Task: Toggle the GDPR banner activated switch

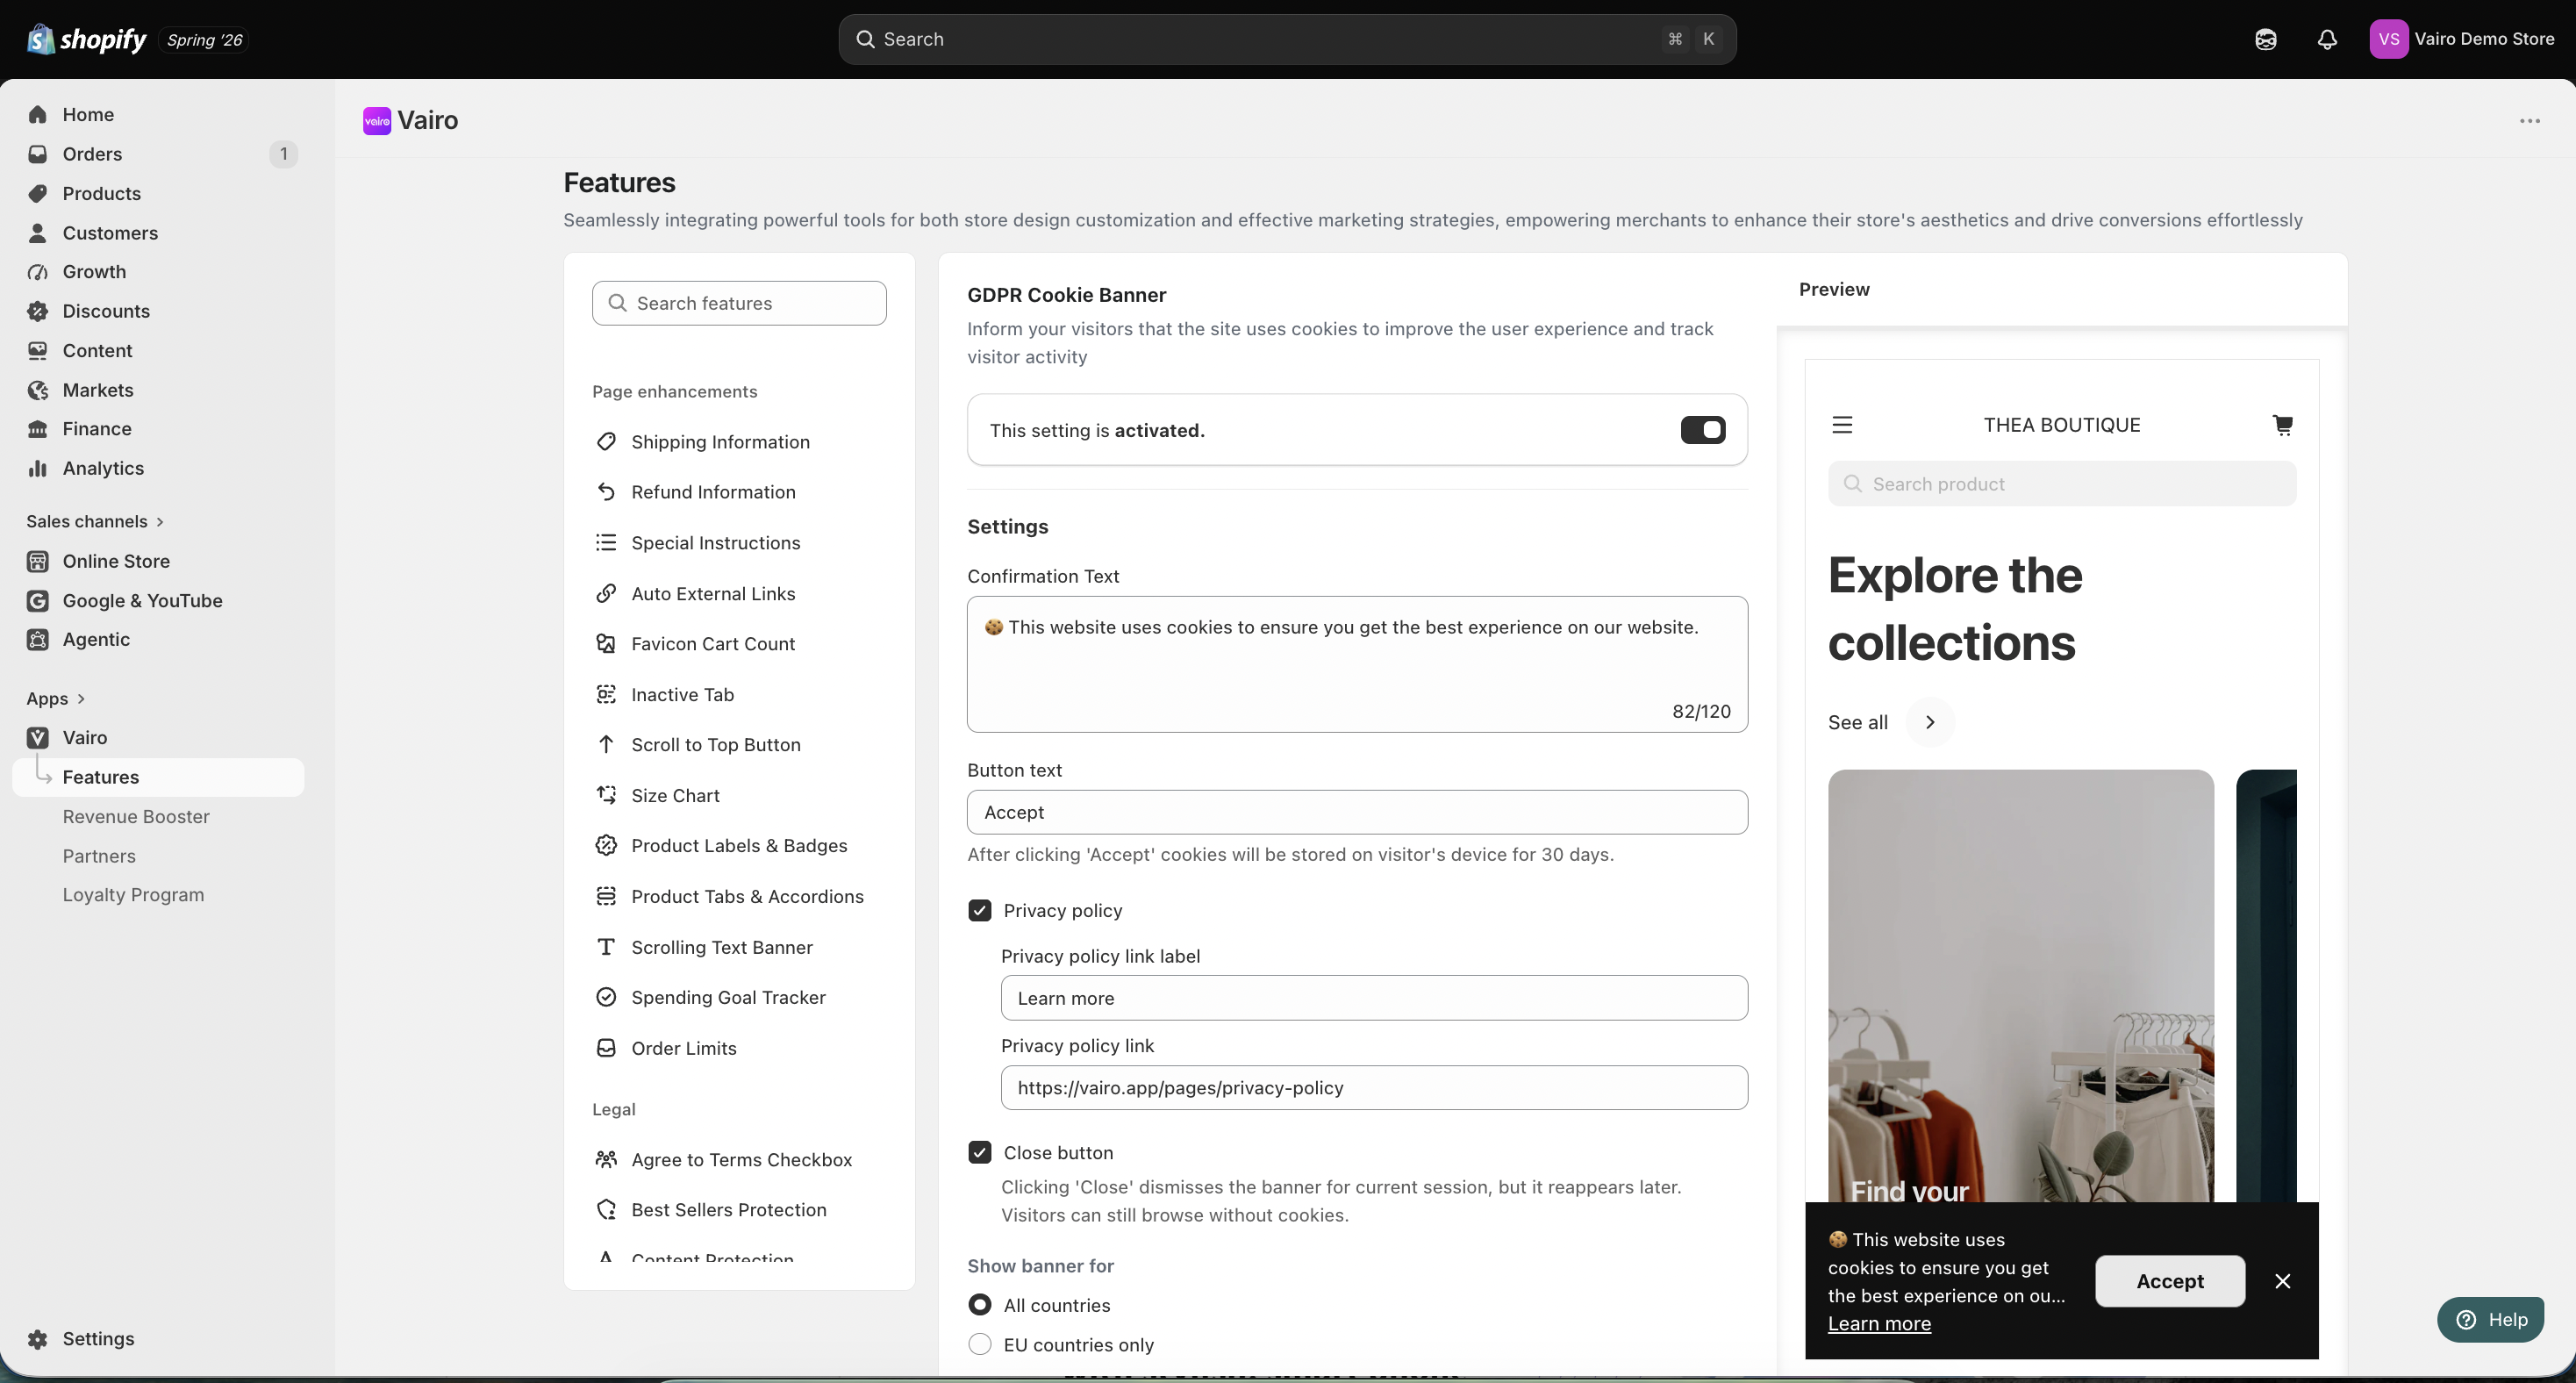Action: point(1703,430)
